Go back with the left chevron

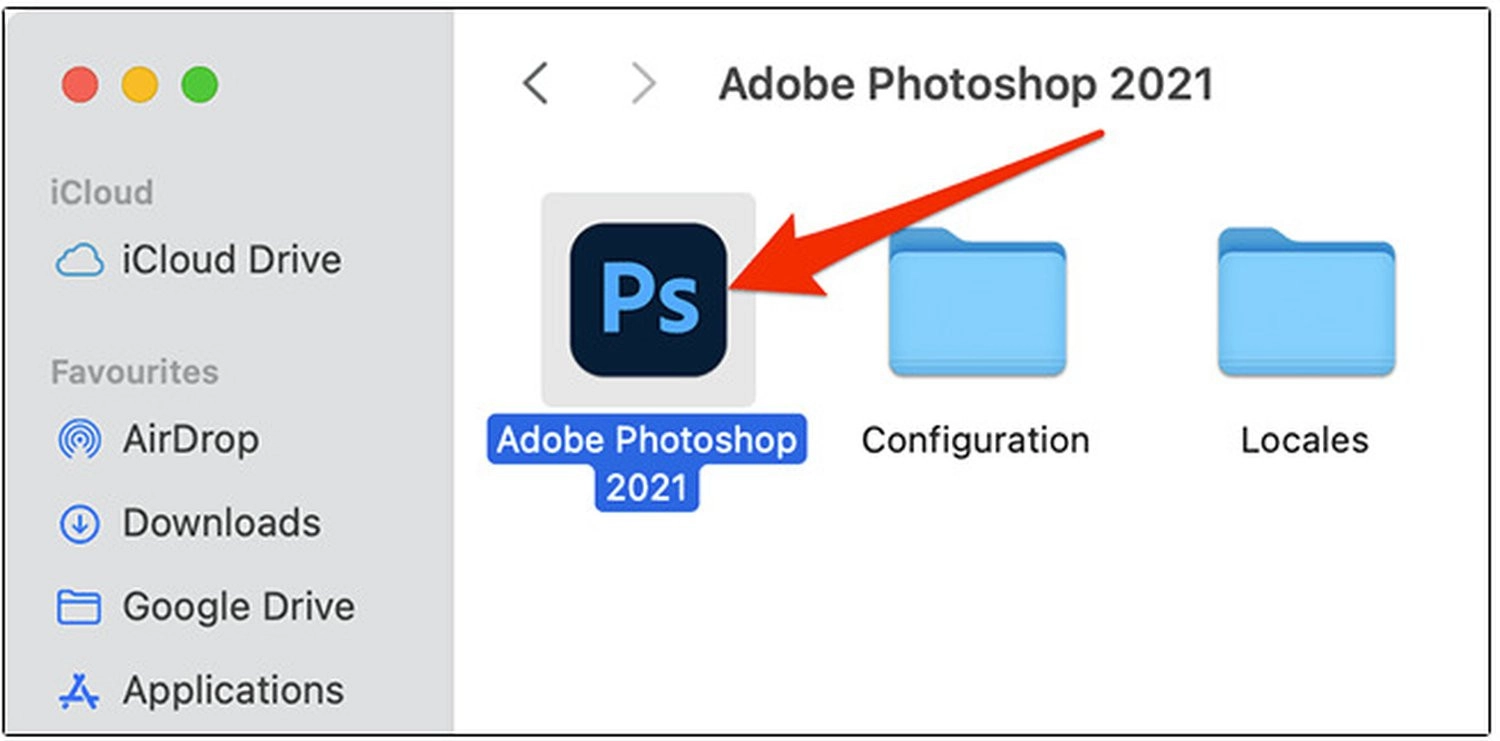536,84
